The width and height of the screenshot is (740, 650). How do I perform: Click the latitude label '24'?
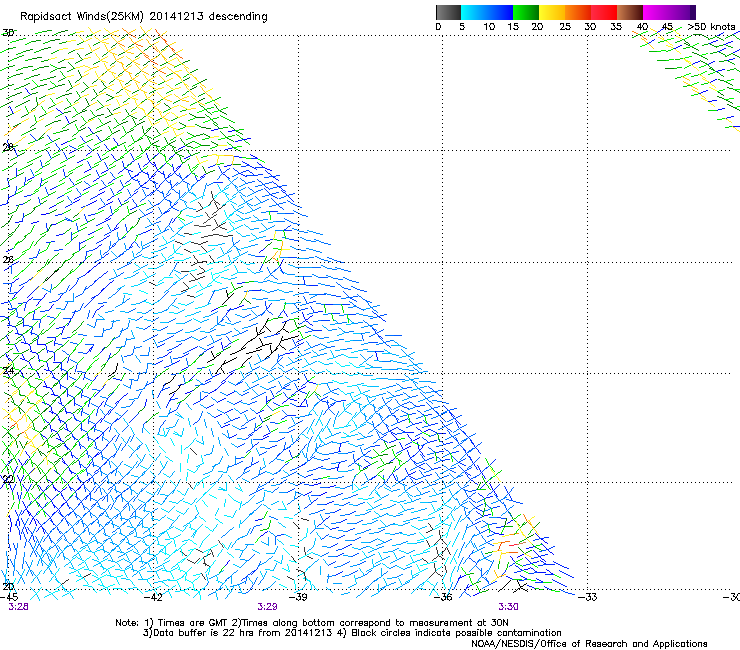(8, 371)
